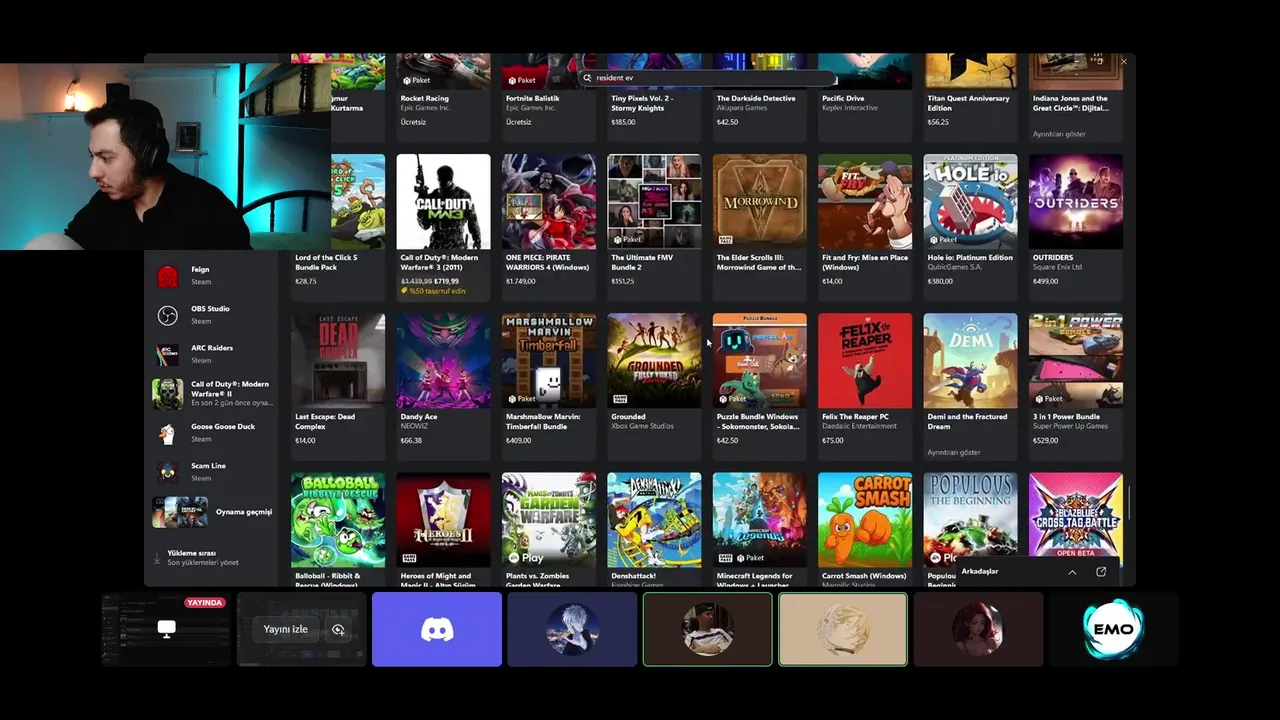The height and width of the screenshot is (720, 1280).
Task: Select the EMO avatar participant tile
Action: point(1113,629)
